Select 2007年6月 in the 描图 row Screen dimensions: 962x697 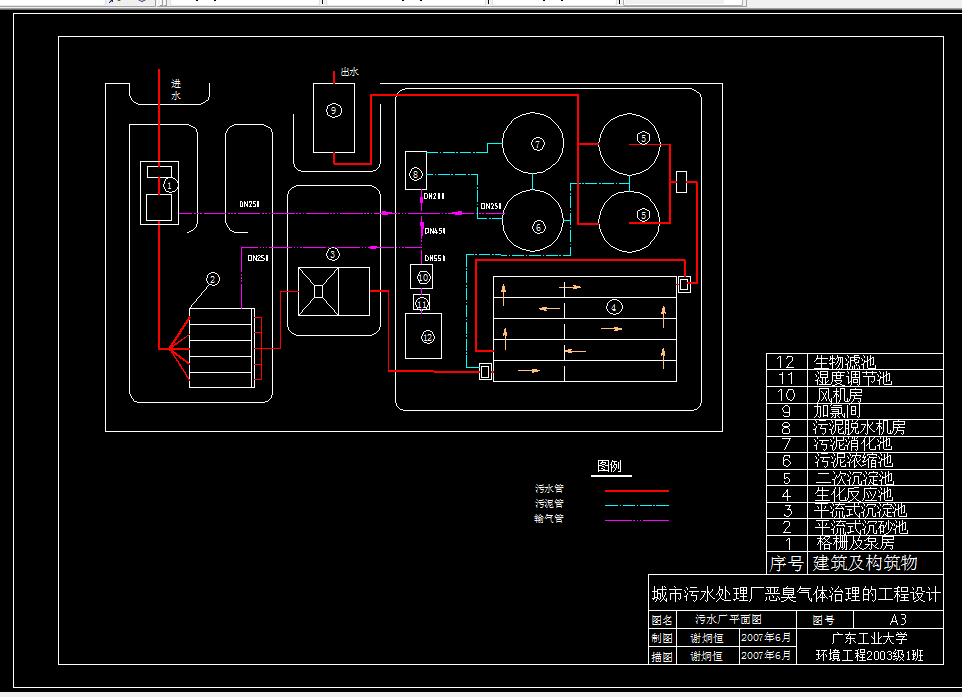(x=766, y=656)
